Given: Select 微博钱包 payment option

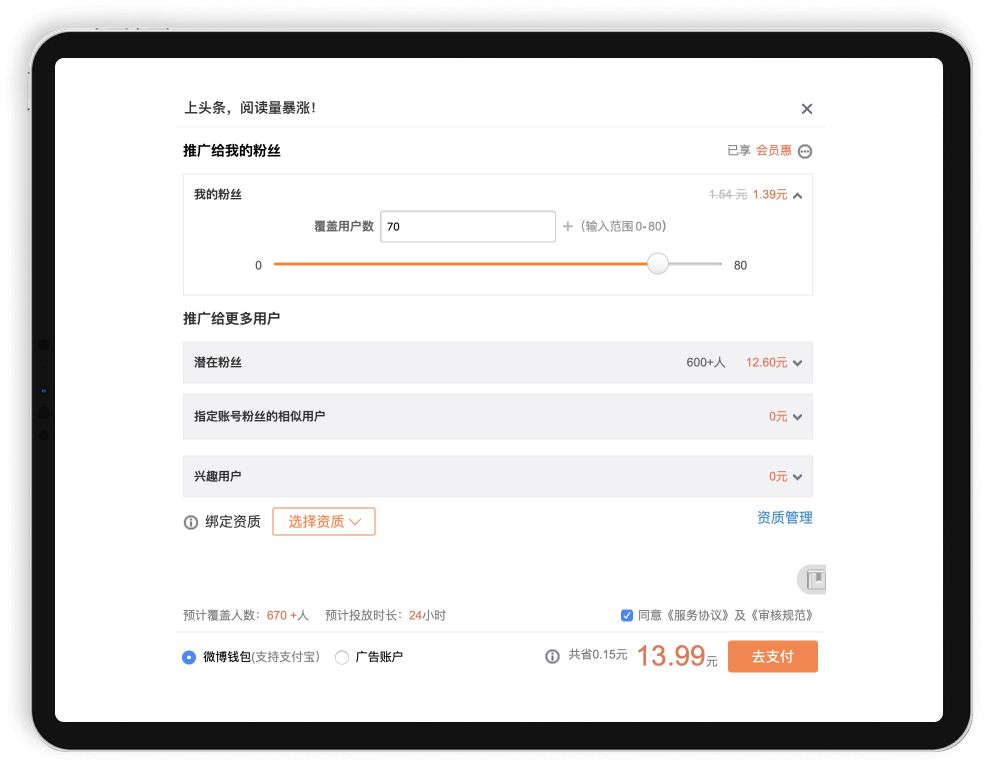Looking at the screenshot, I should [189, 657].
